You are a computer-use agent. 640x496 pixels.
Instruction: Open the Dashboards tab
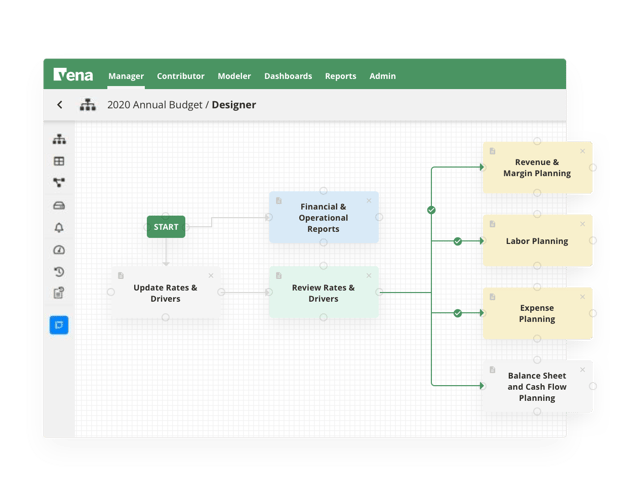(288, 76)
